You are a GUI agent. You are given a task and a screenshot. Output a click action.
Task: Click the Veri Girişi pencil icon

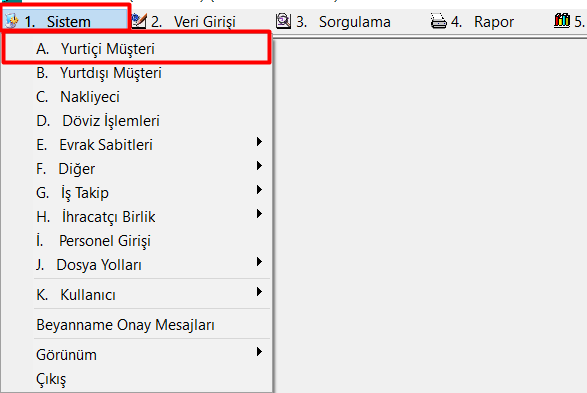click(x=139, y=21)
